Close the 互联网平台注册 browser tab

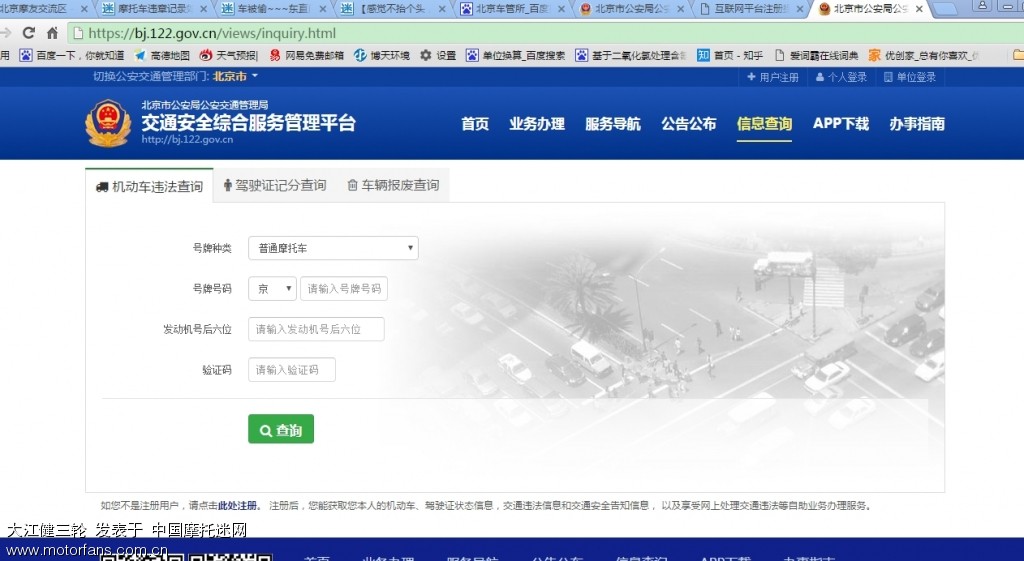[x=799, y=9]
